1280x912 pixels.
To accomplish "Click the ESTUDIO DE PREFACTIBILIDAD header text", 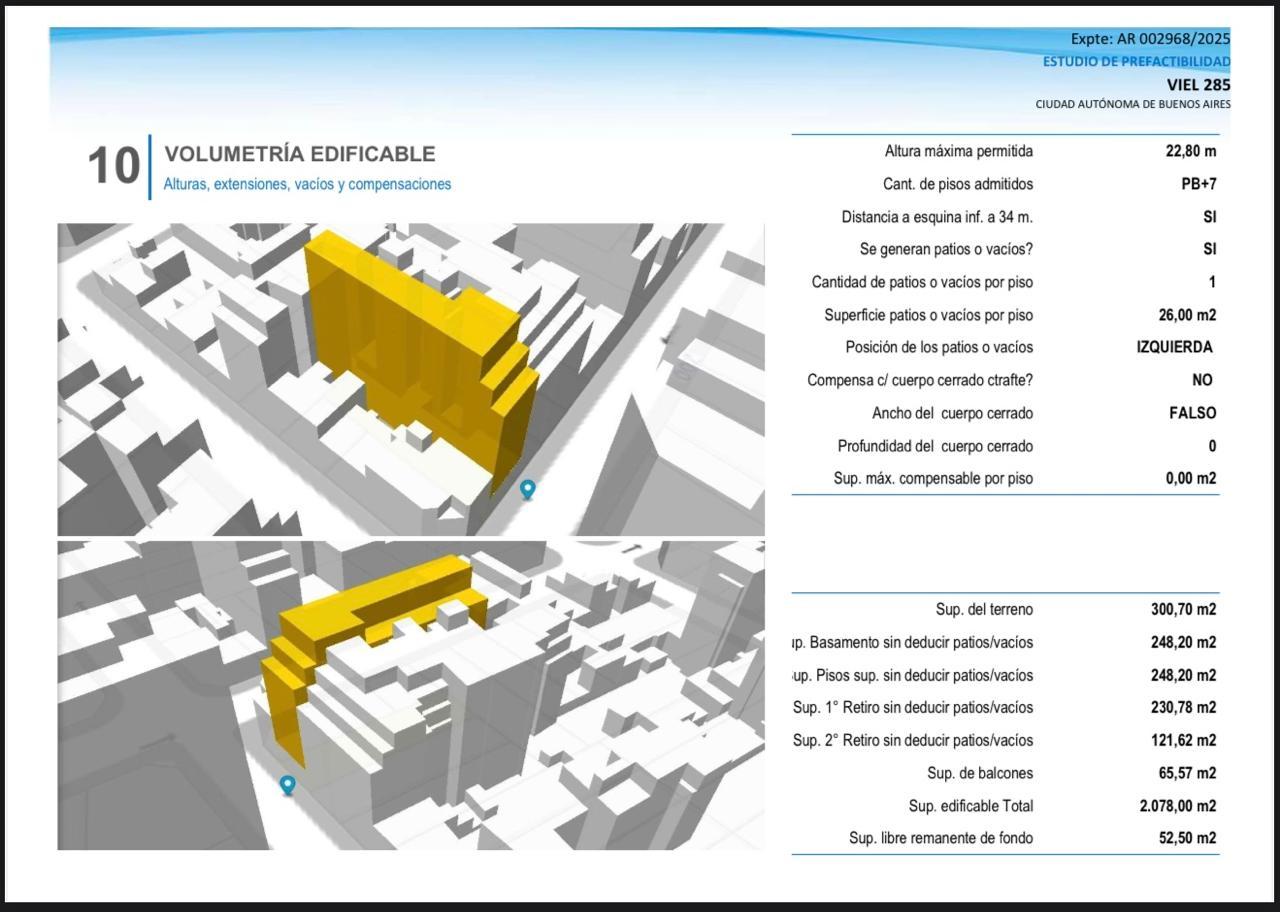I will pos(1136,61).
